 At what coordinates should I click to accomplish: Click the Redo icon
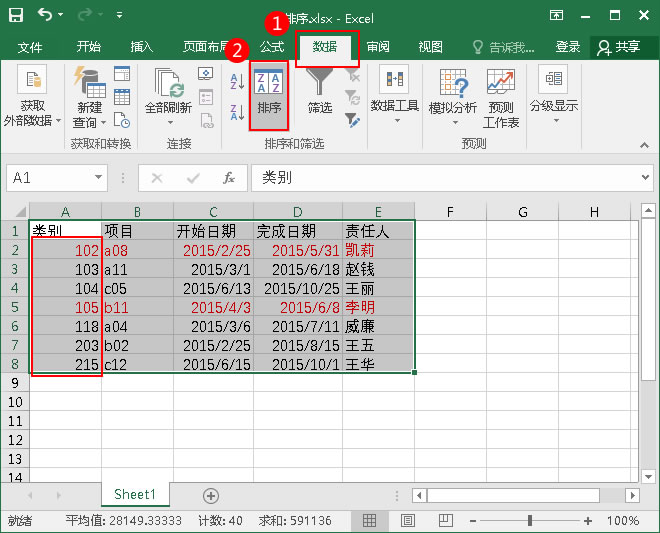coord(85,15)
